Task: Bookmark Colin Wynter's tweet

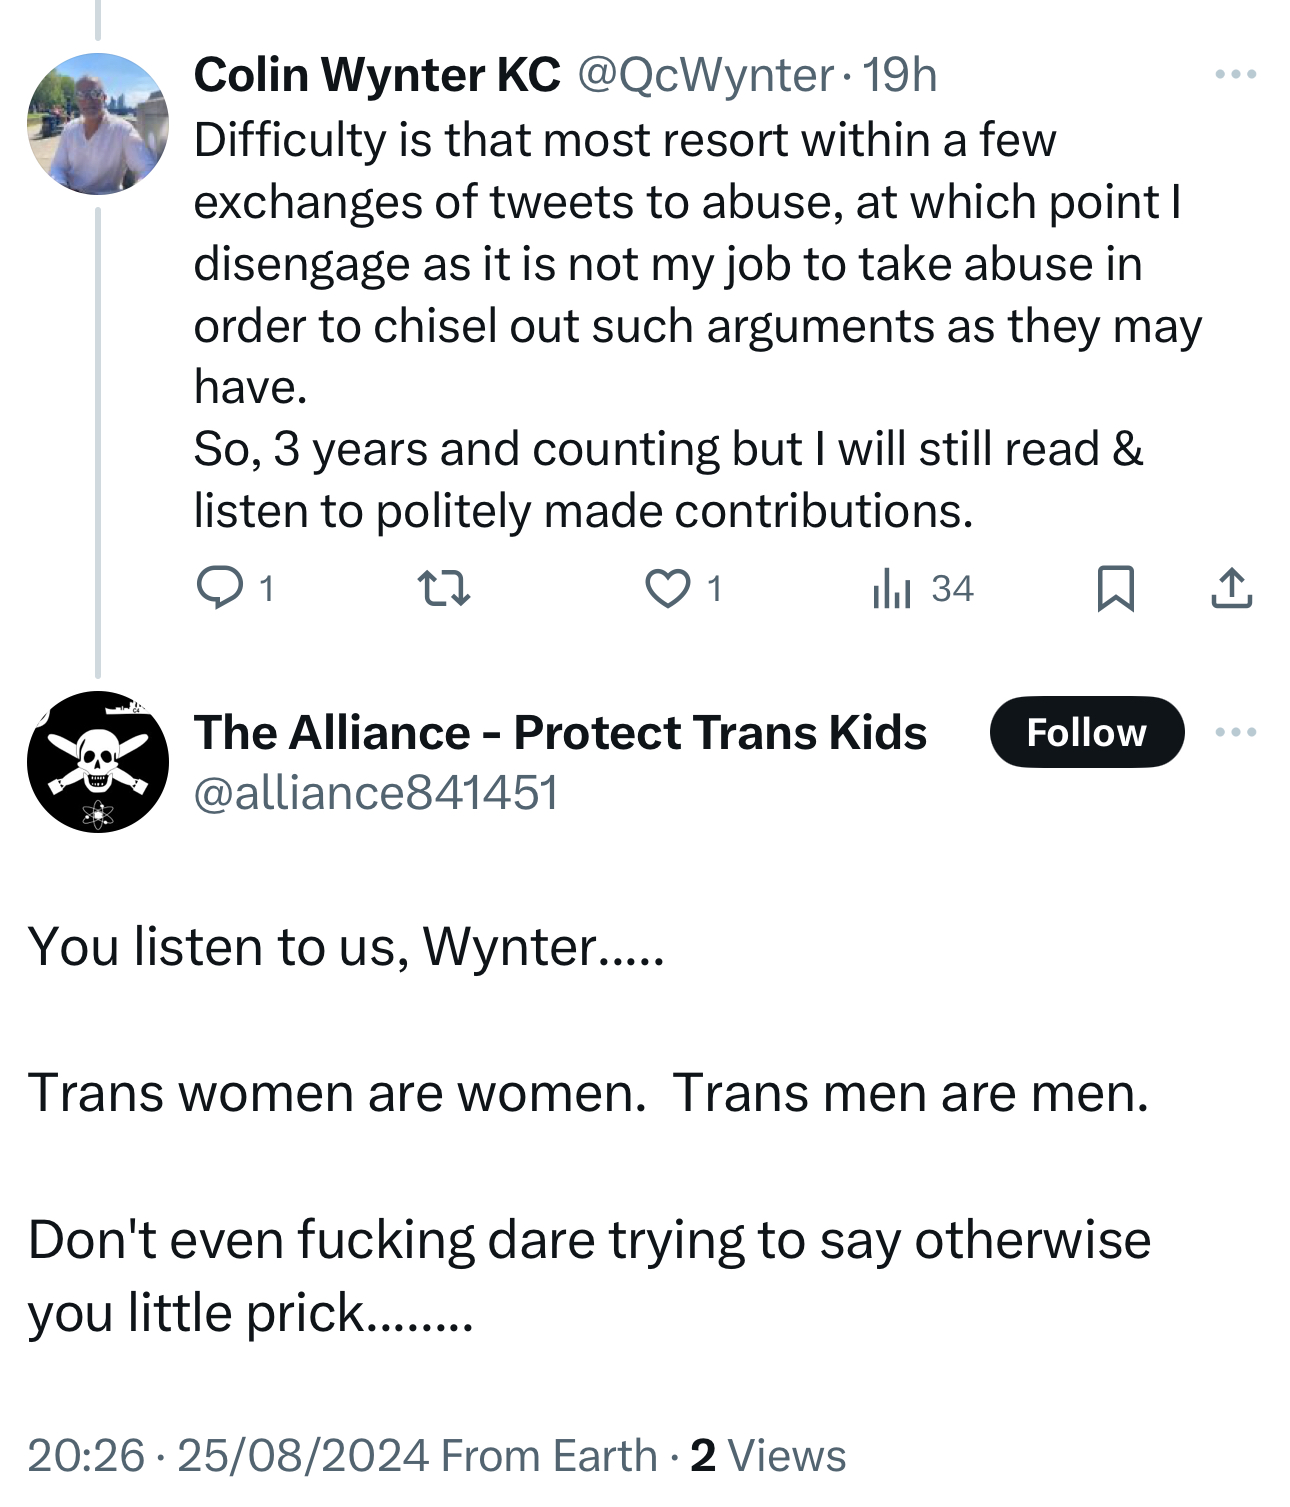Action: tap(1115, 588)
